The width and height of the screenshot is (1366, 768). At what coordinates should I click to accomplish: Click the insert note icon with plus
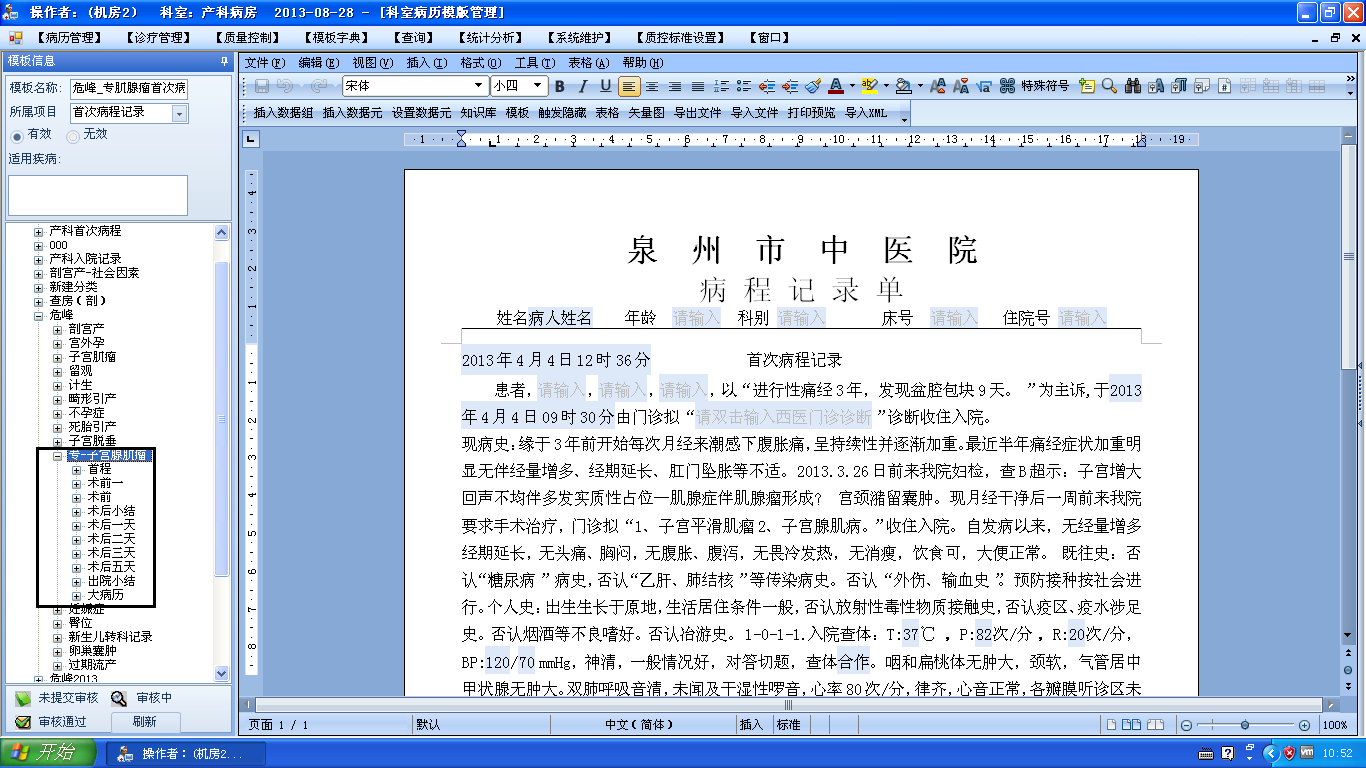click(x=1087, y=86)
